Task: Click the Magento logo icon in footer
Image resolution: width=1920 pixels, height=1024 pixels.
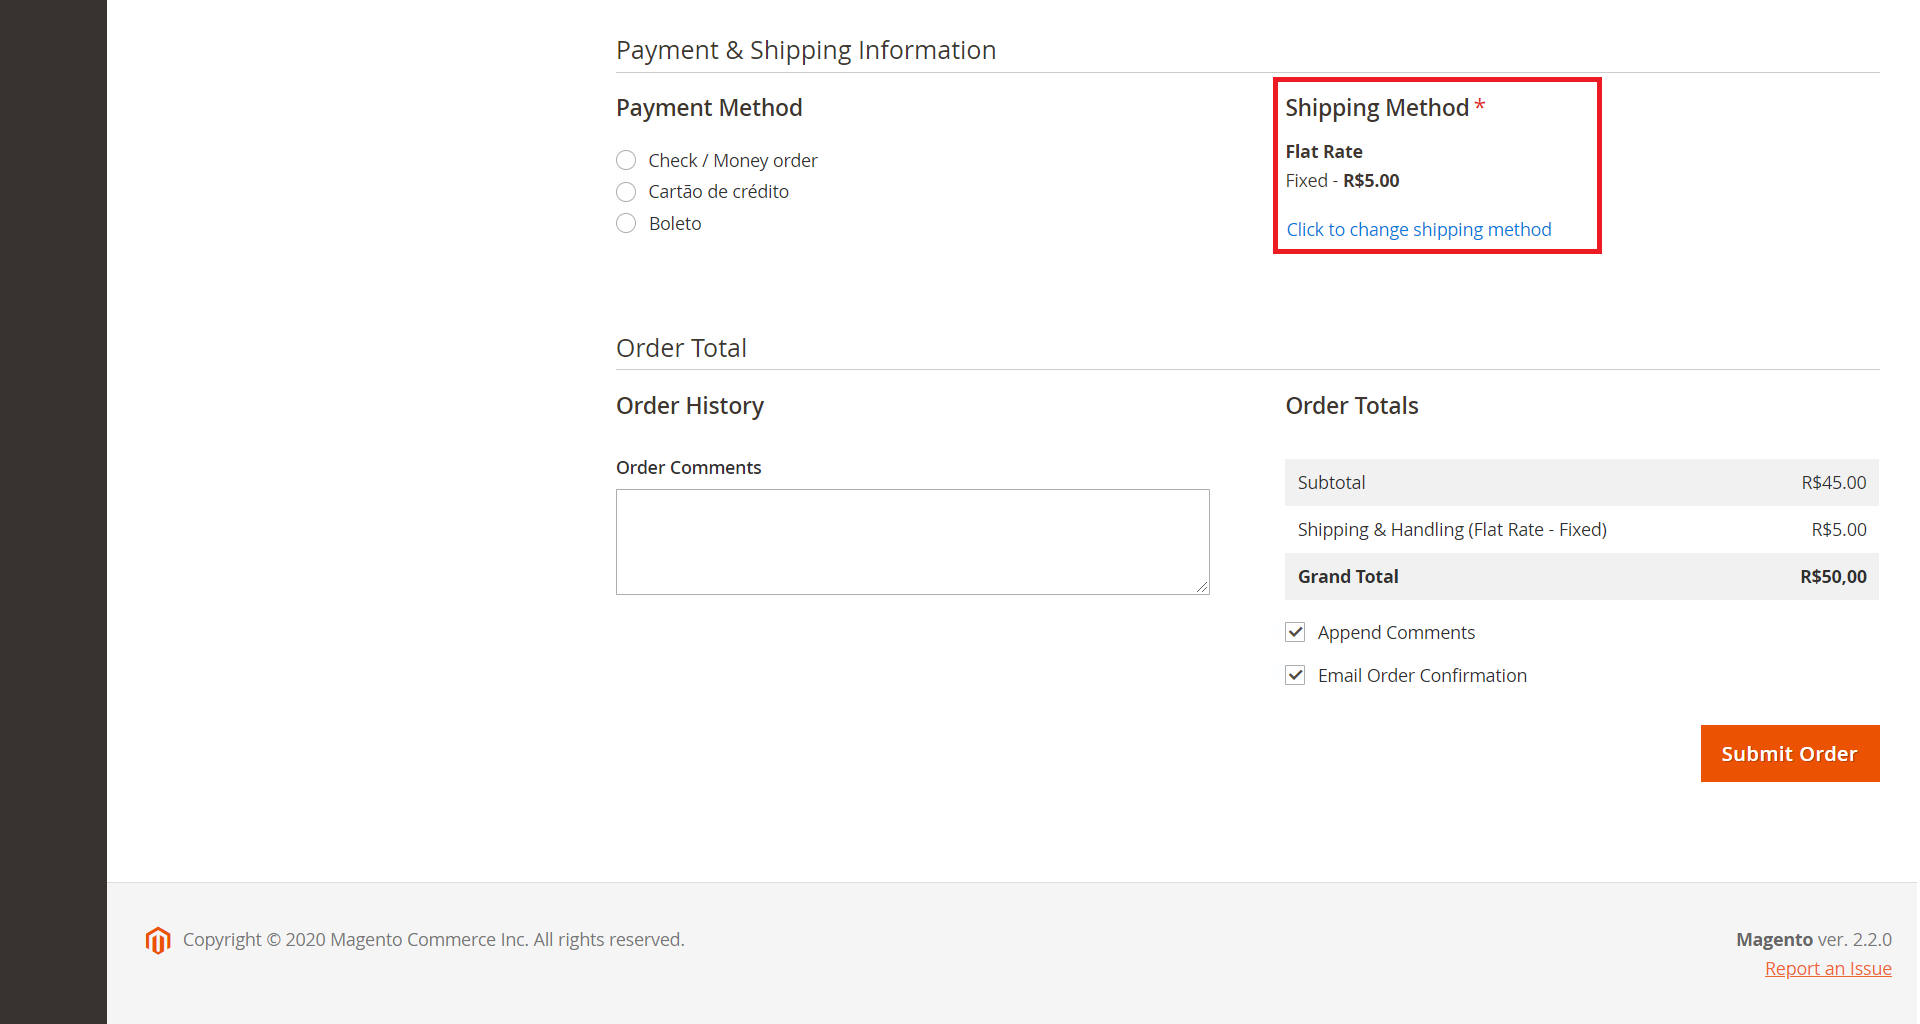Action: point(158,940)
